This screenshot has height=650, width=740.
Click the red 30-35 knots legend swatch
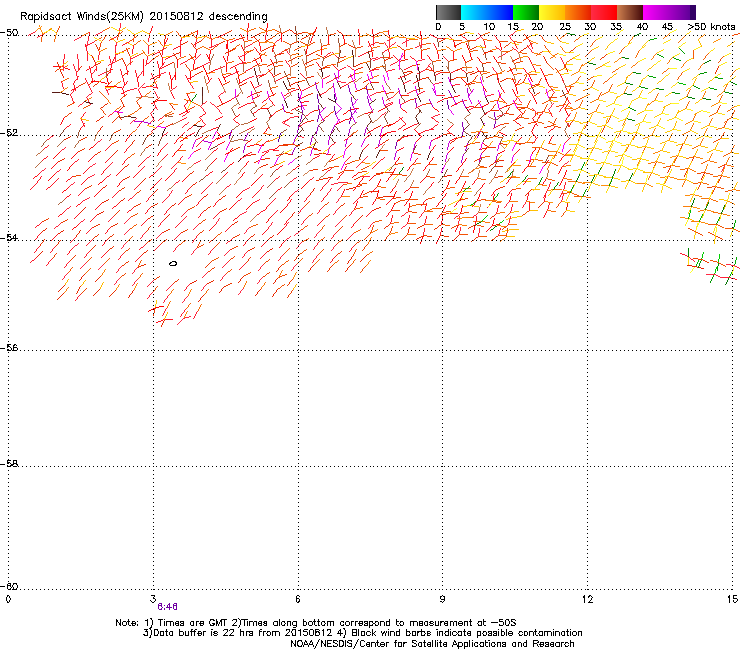[x=604, y=12]
